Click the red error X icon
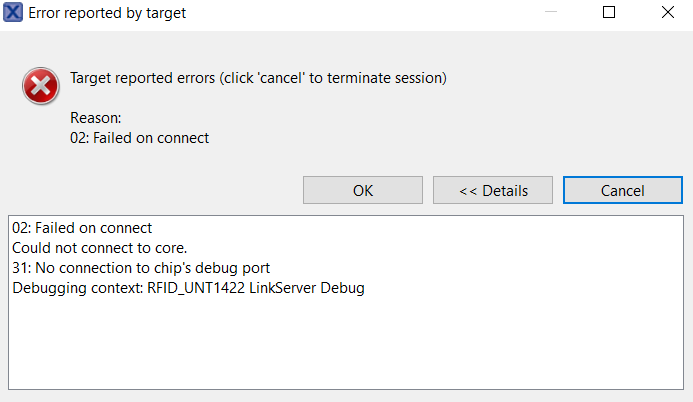693x402 pixels. tap(41, 87)
